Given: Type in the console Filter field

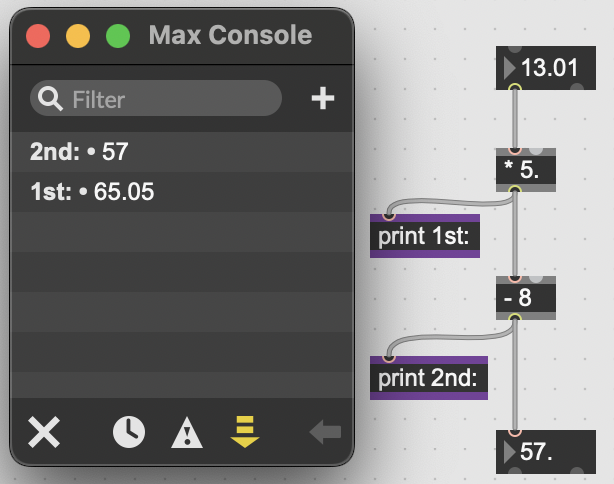Looking at the screenshot, I should [170, 99].
